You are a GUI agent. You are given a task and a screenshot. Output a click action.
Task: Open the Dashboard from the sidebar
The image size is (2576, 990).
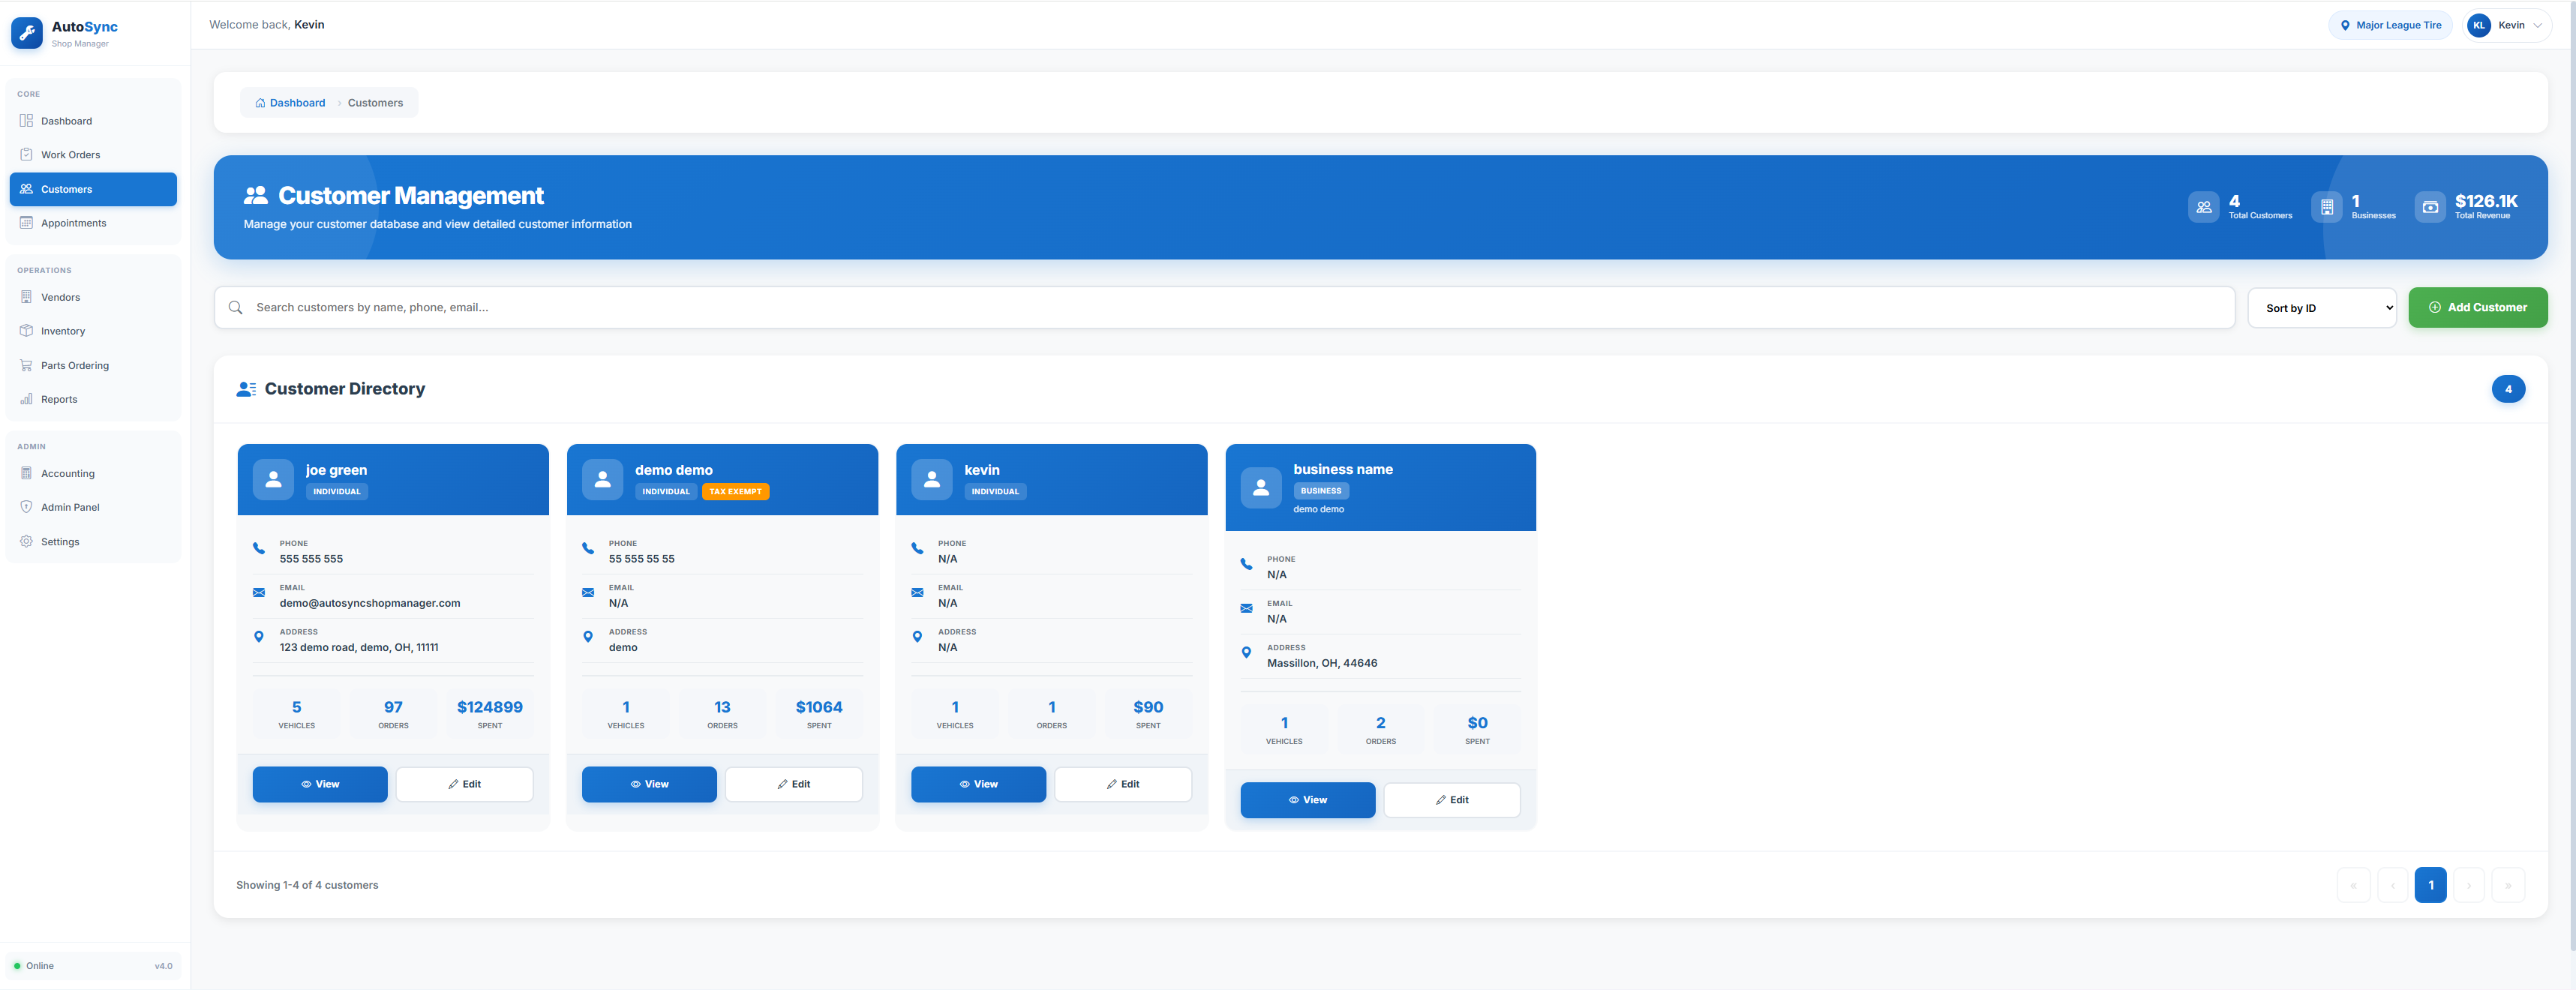(x=66, y=120)
